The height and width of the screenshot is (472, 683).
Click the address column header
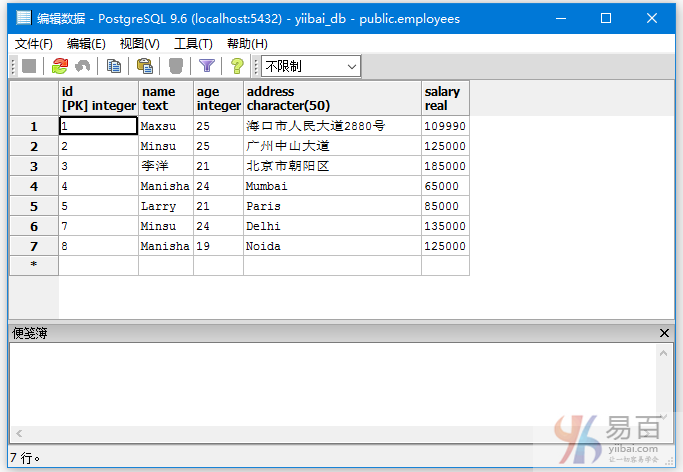[x=332, y=98]
